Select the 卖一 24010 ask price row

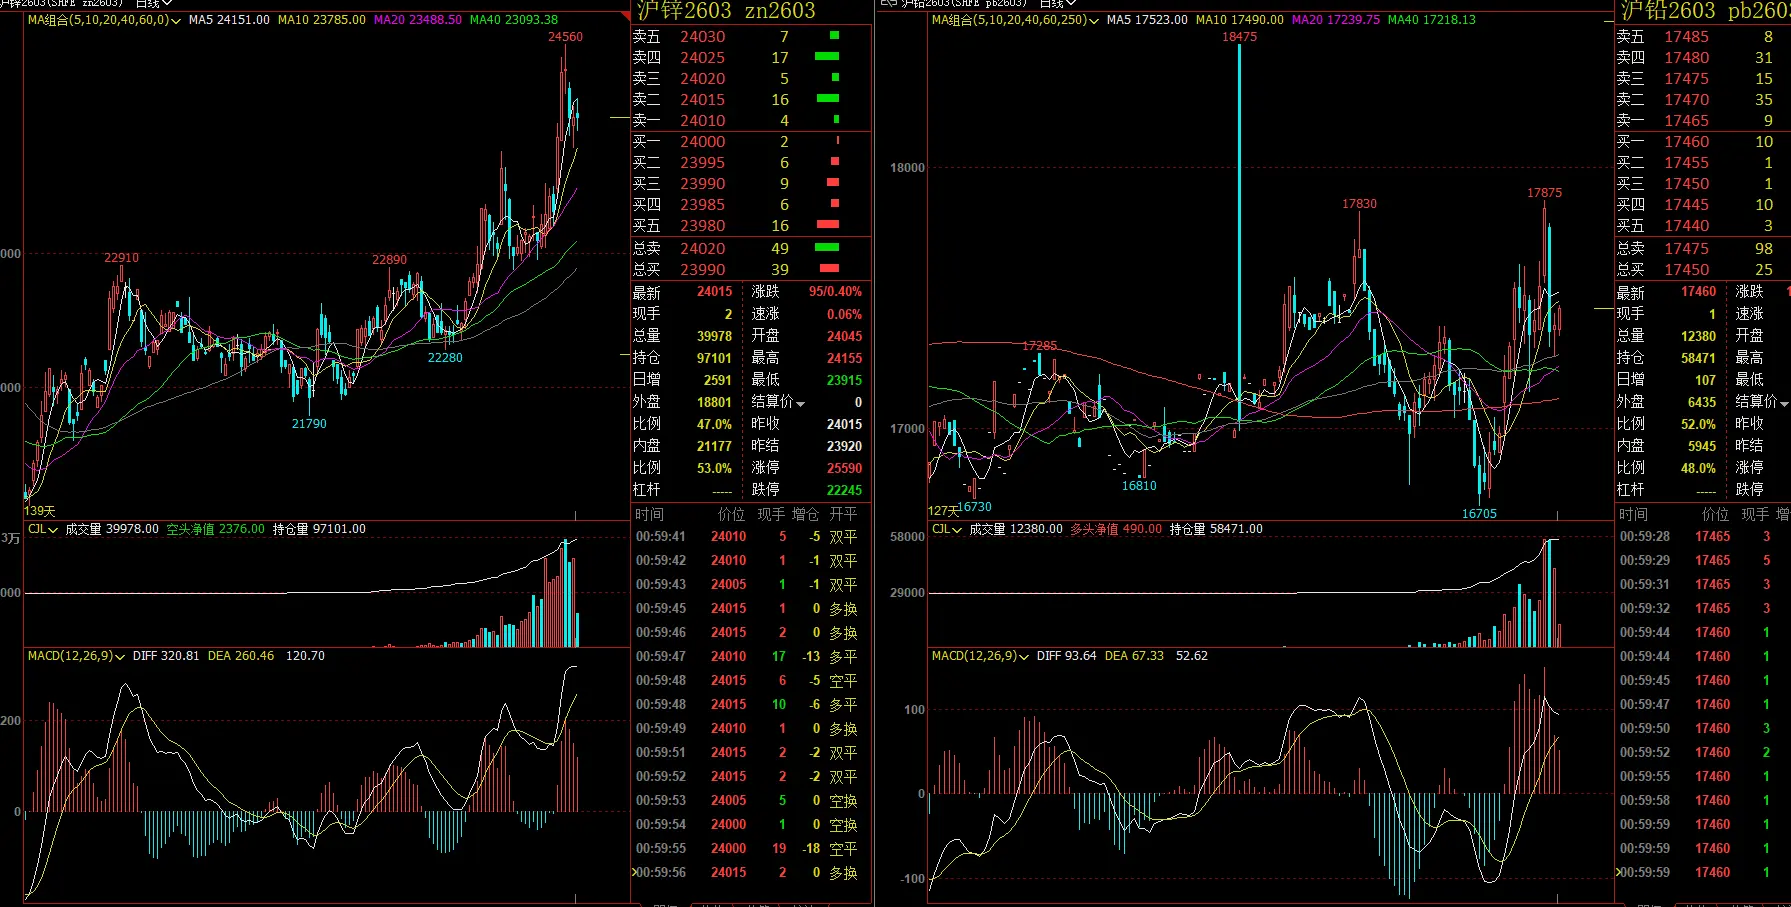click(736, 121)
